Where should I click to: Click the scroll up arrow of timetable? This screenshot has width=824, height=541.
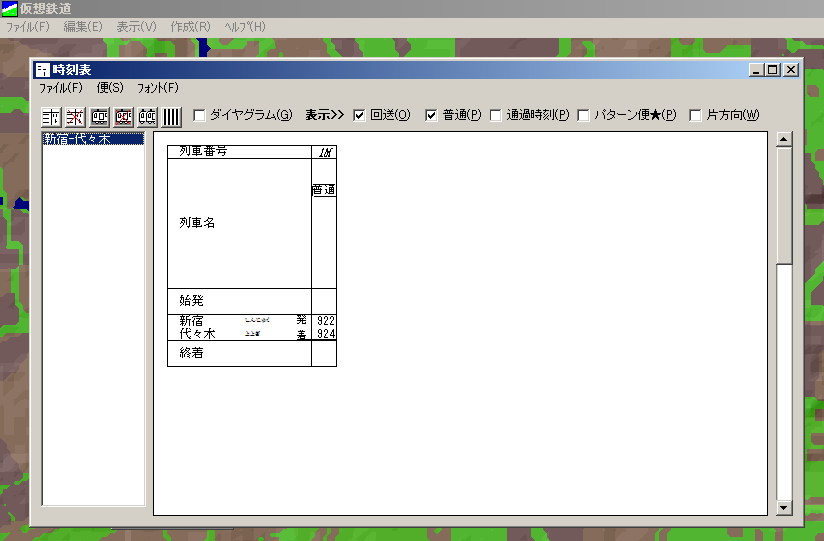point(784,139)
